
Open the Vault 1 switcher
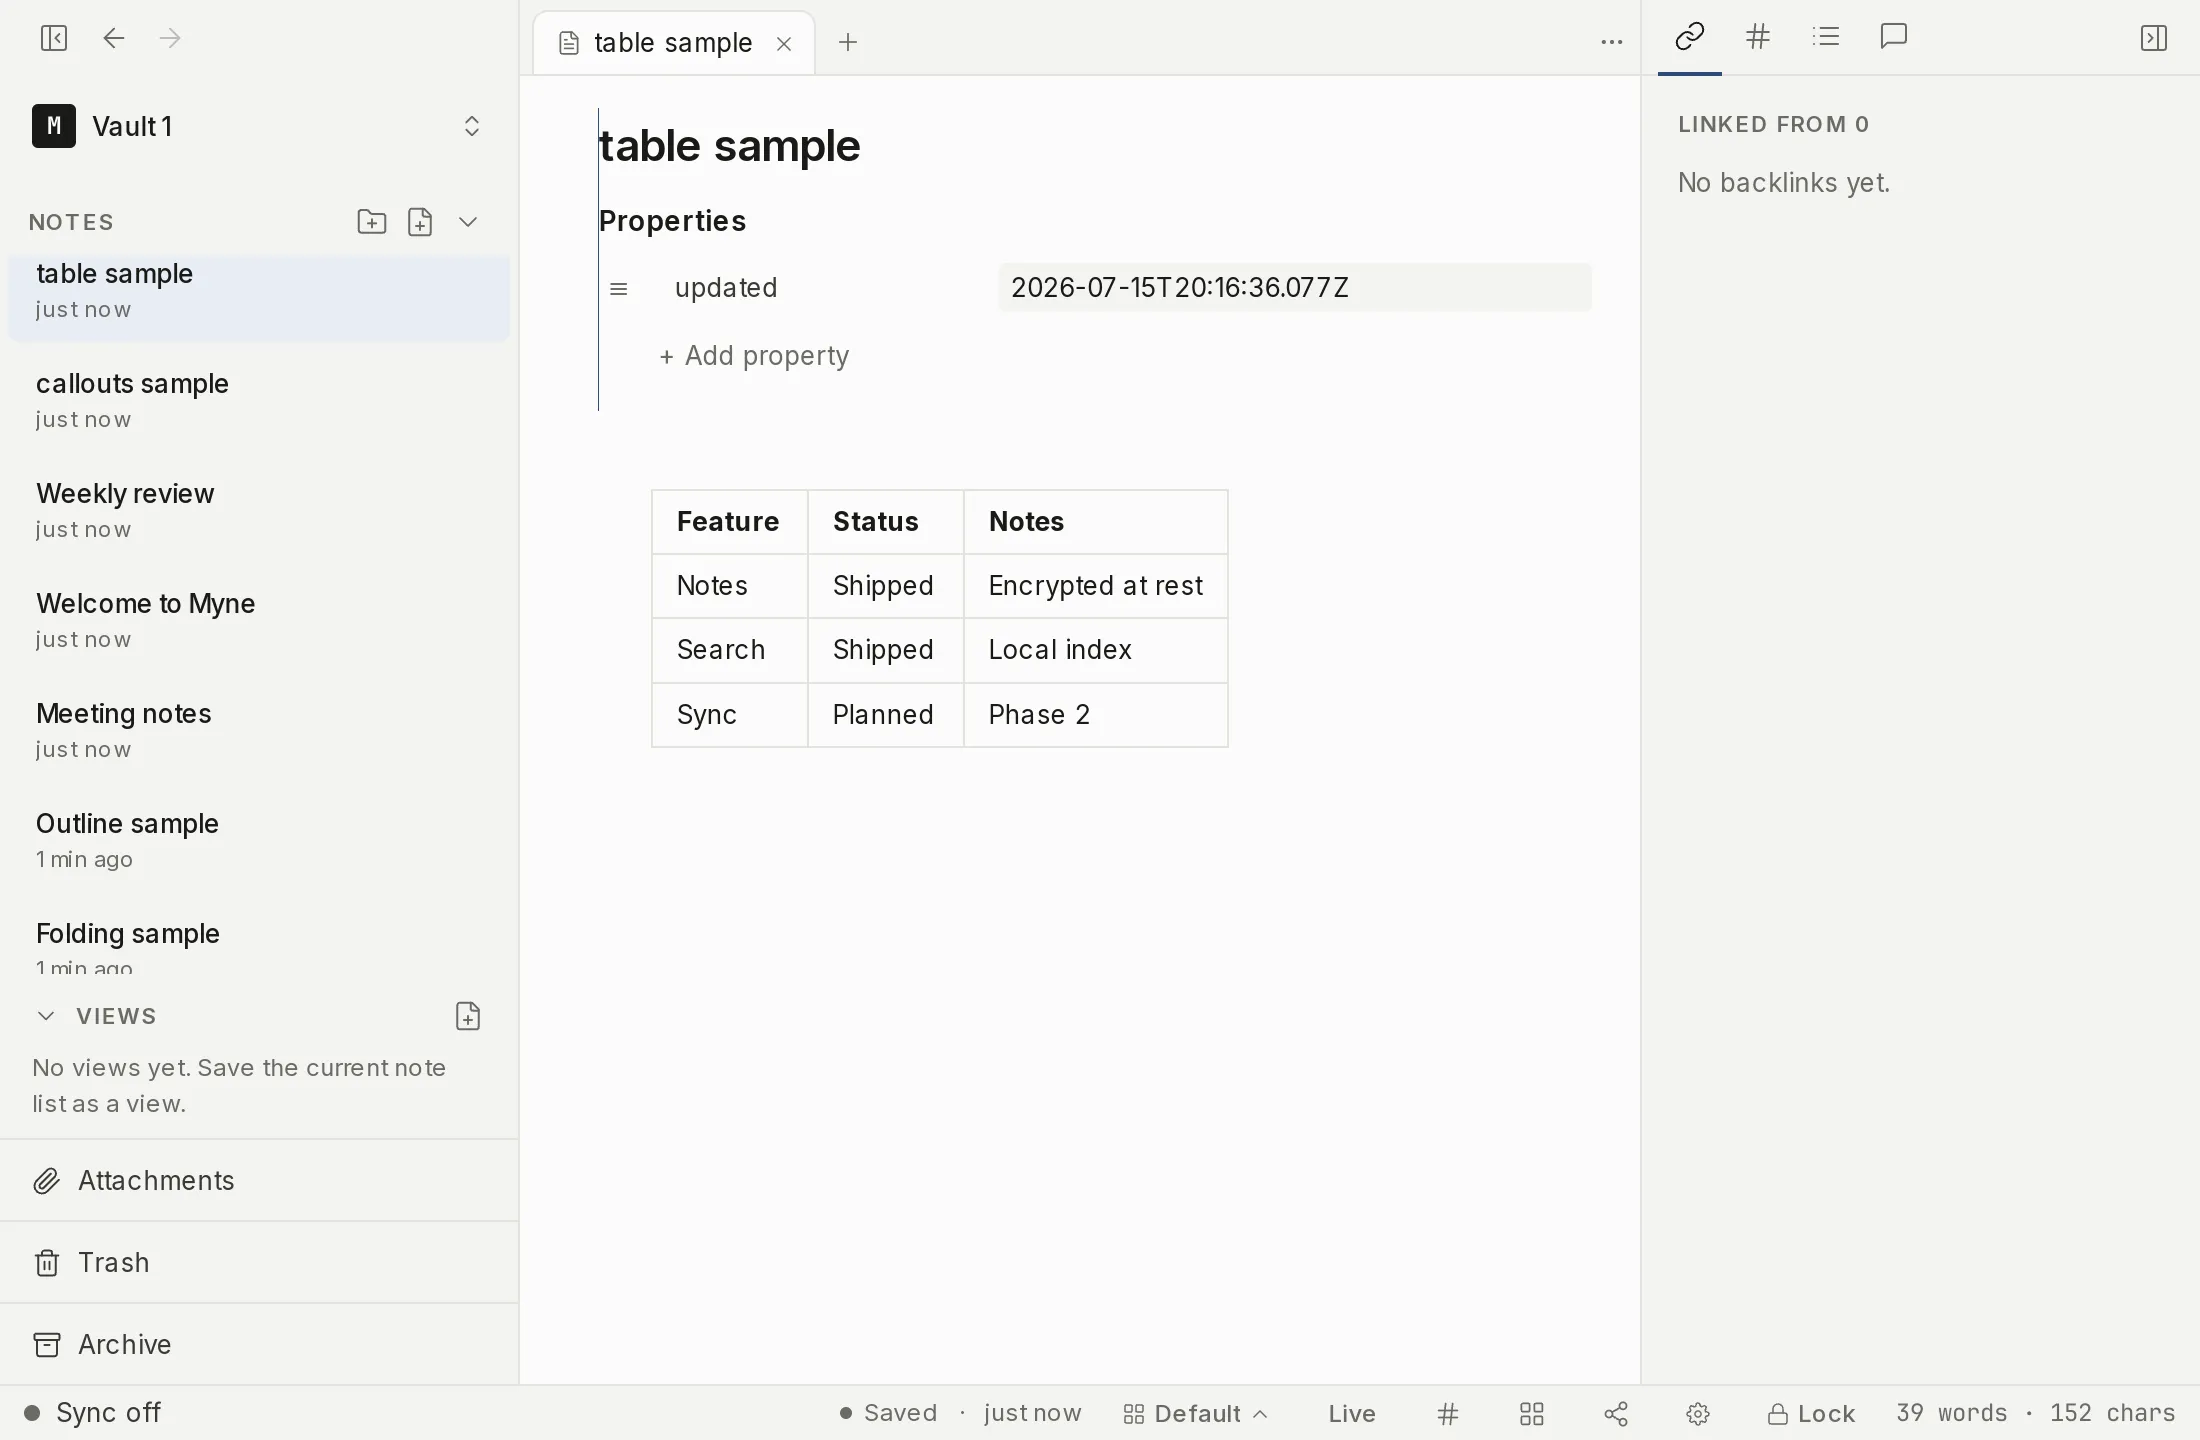[x=258, y=126]
